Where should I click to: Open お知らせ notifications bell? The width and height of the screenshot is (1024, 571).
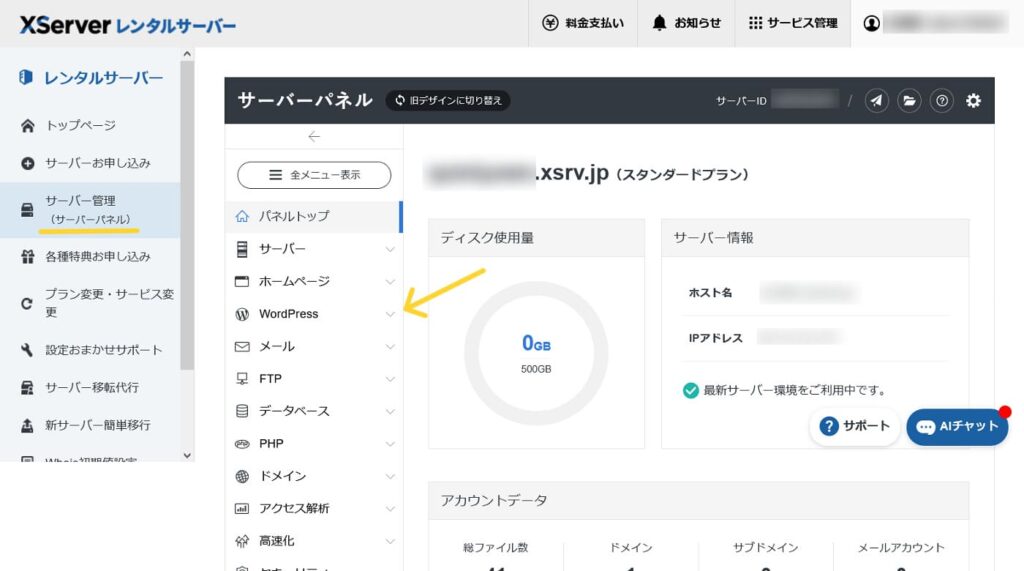click(686, 23)
